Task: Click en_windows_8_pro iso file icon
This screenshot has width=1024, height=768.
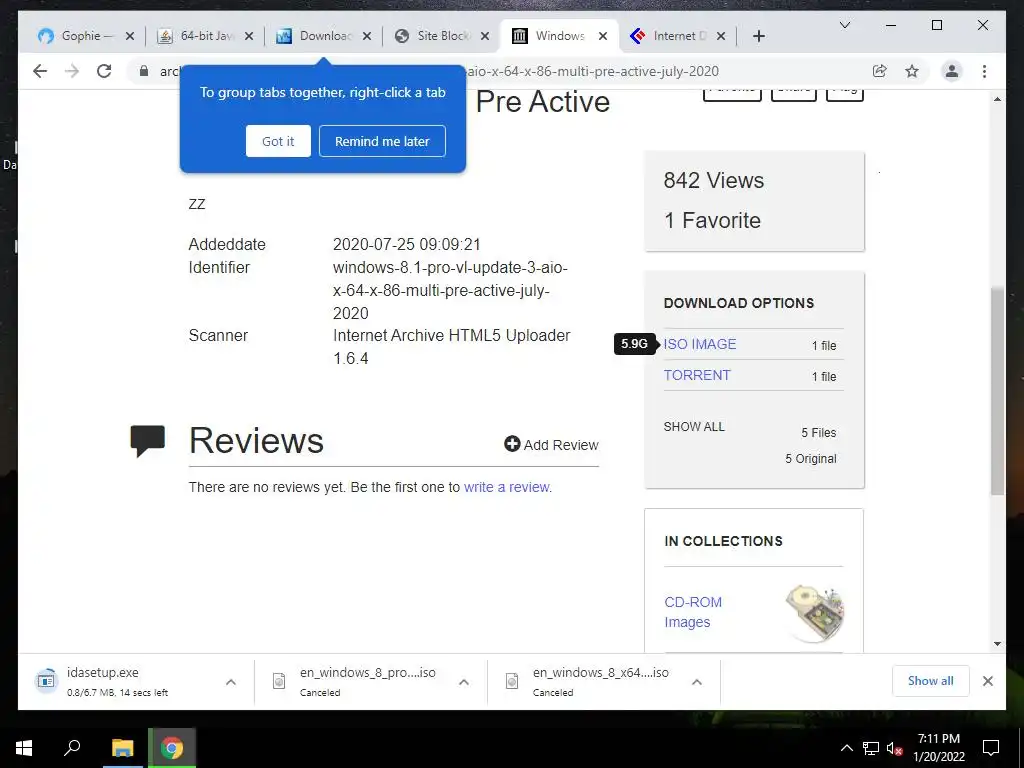Action: click(279, 681)
